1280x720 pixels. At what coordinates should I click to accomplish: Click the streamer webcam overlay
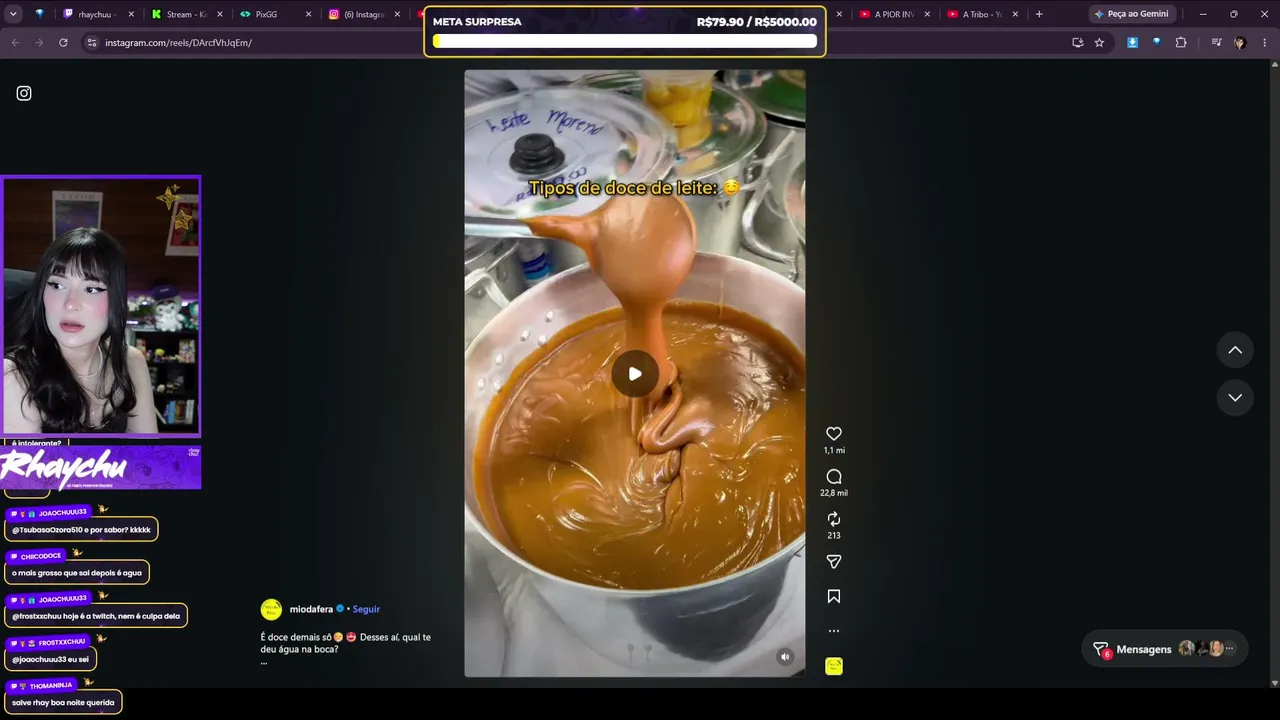click(101, 306)
